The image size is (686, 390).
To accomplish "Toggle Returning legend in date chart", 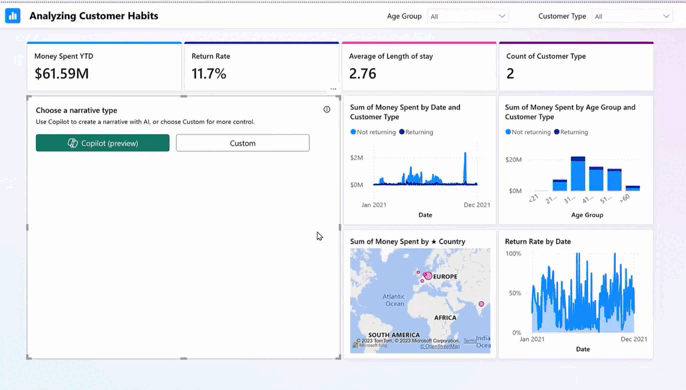I will [416, 132].
